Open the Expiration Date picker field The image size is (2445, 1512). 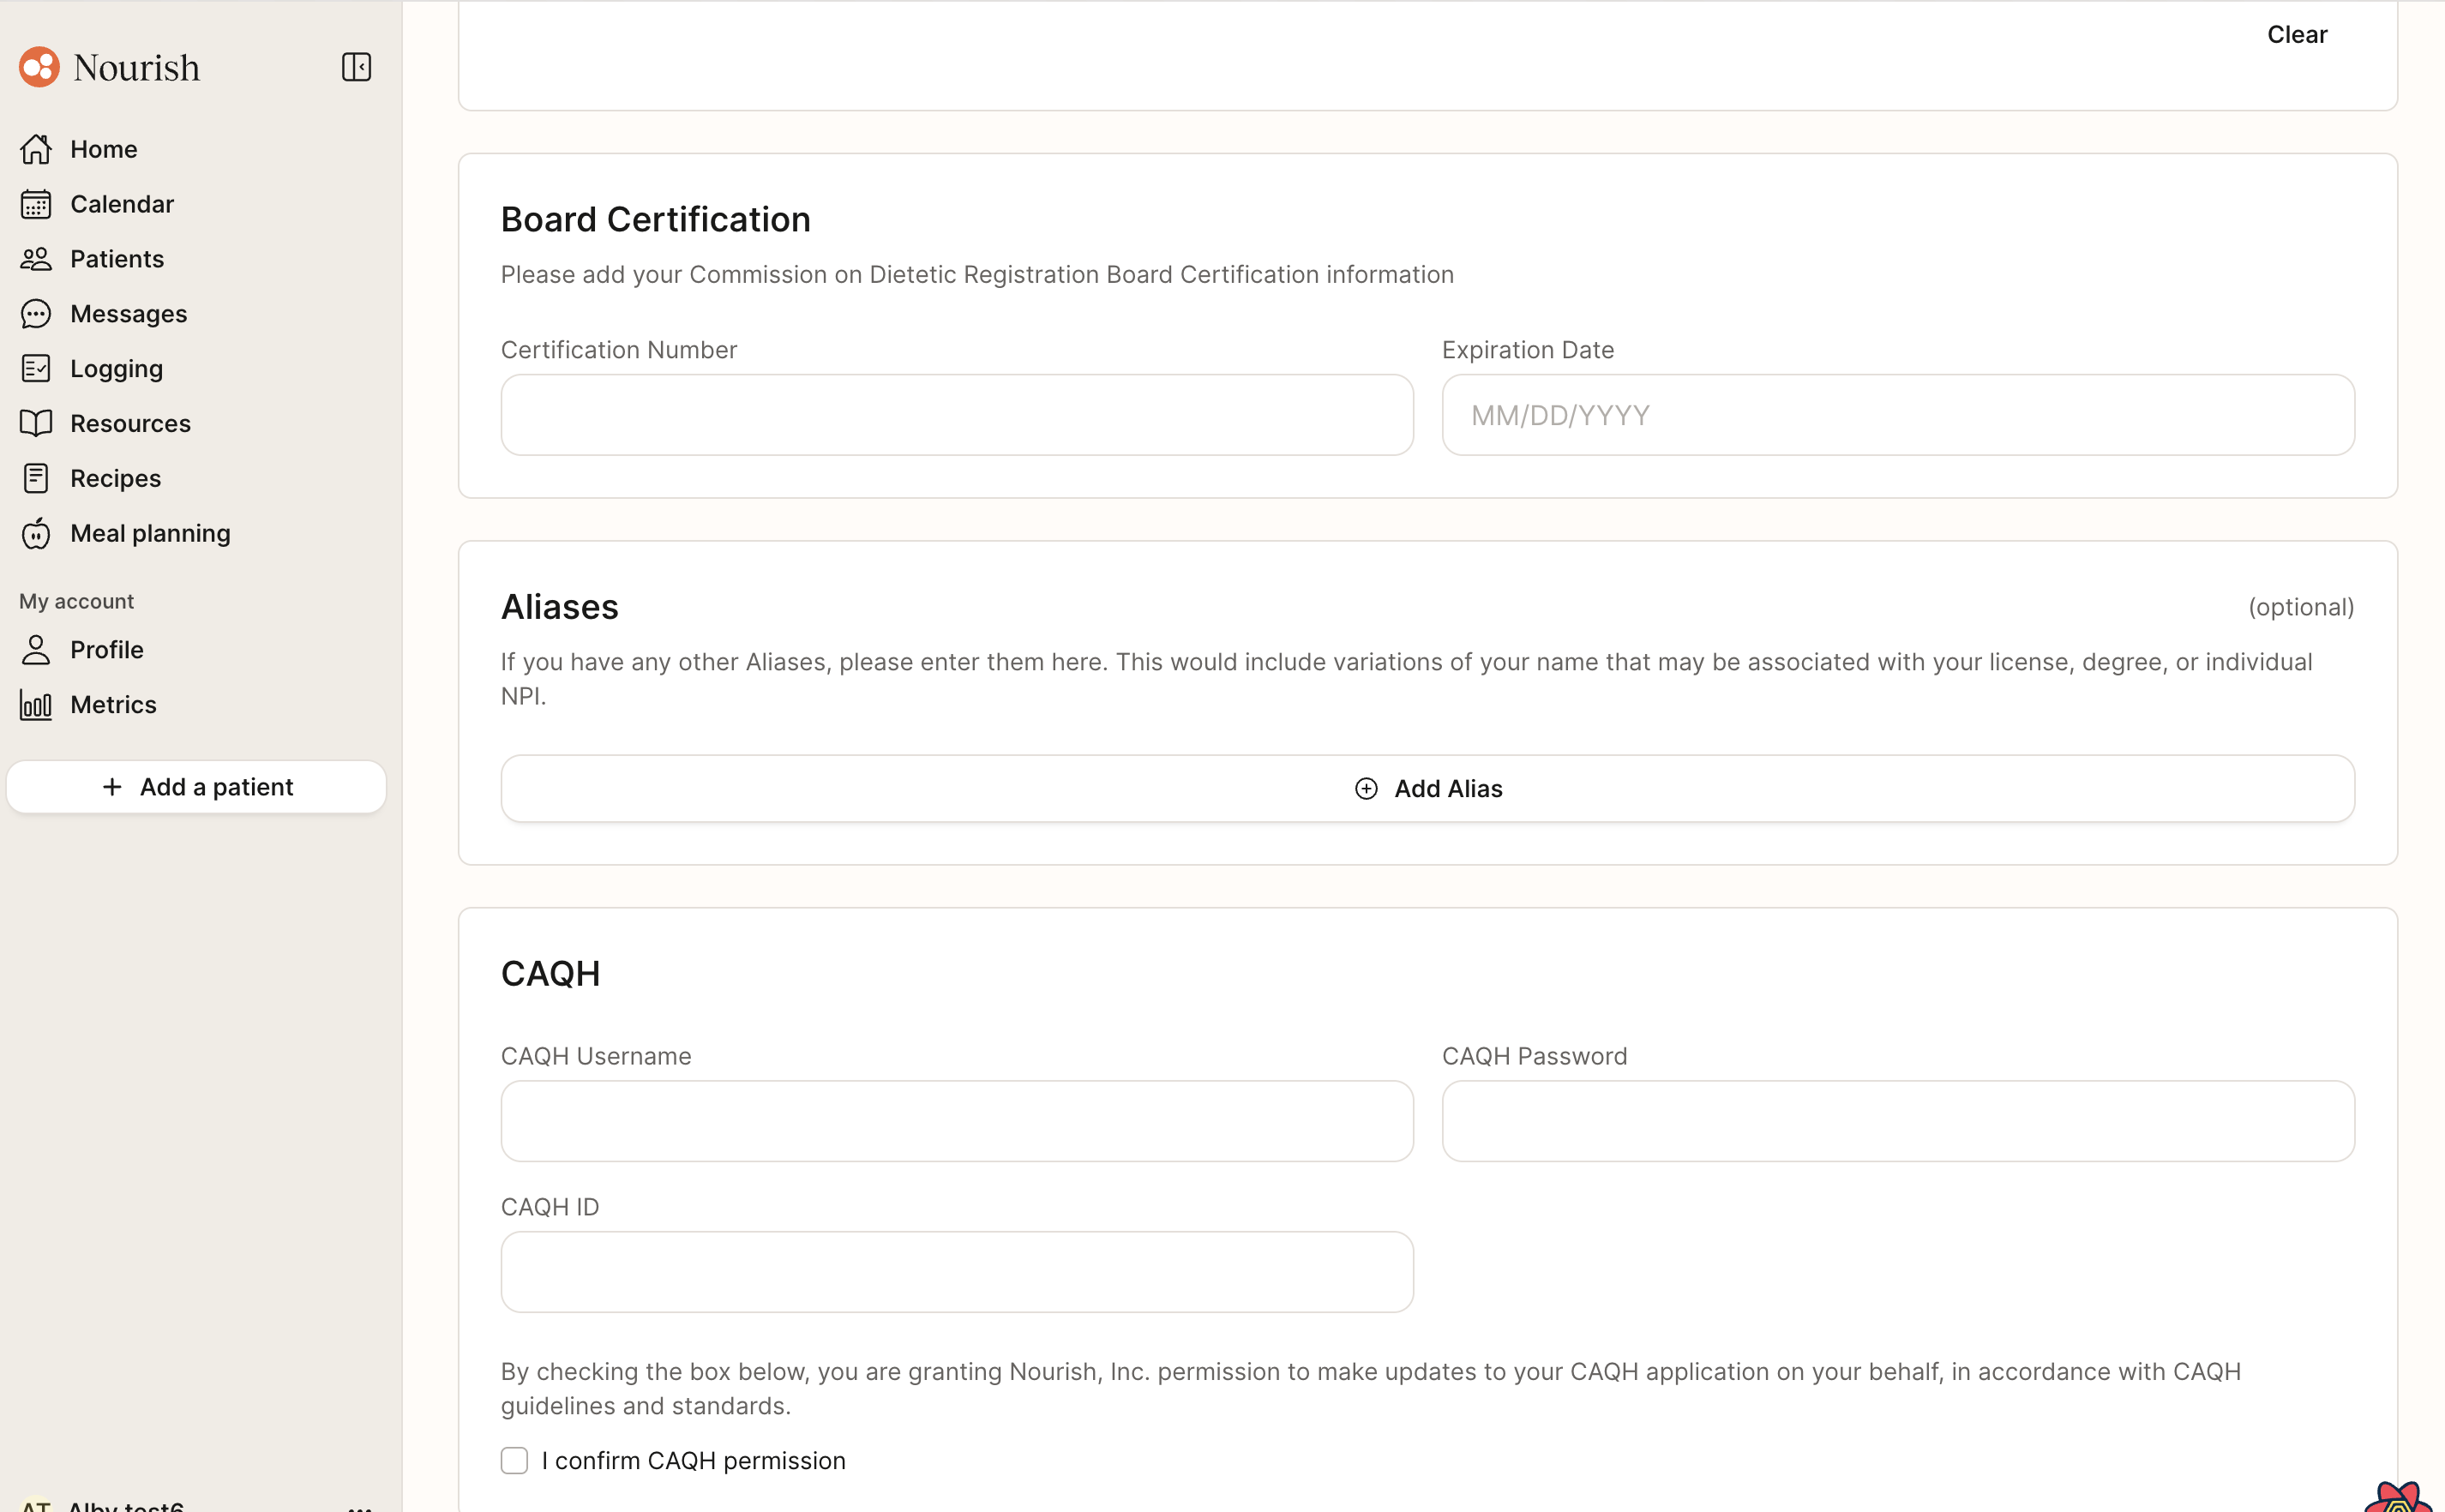tap(1897, 415)
